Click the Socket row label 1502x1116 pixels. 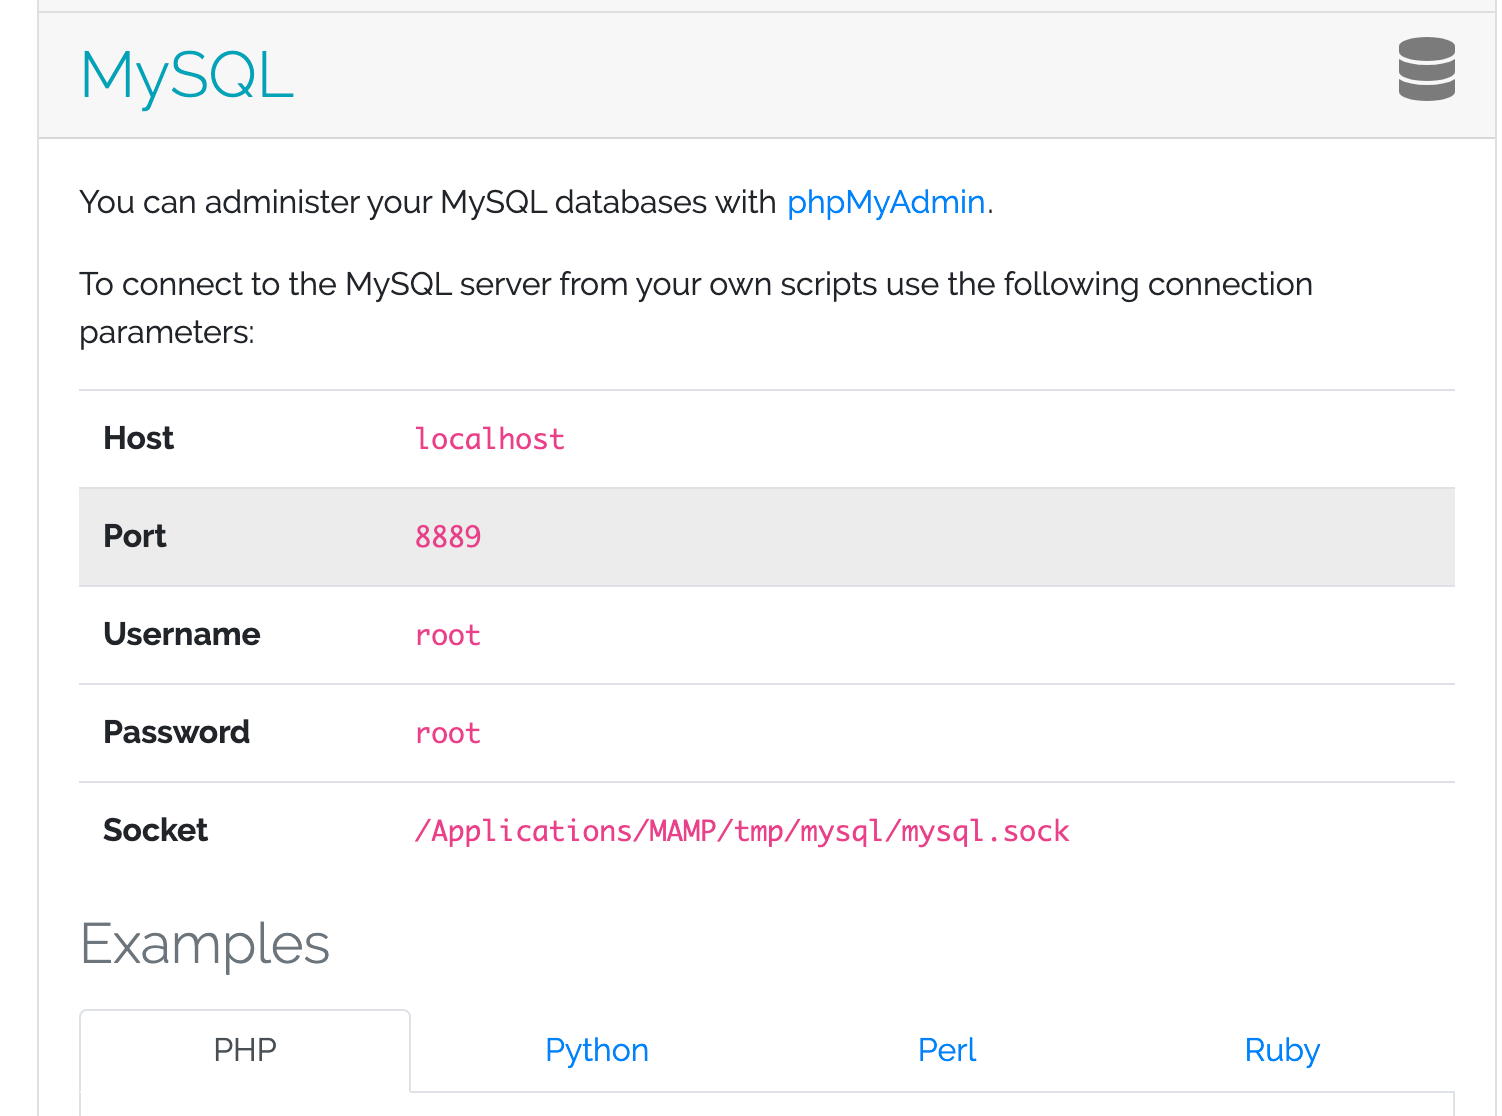(x=156, y=830)
